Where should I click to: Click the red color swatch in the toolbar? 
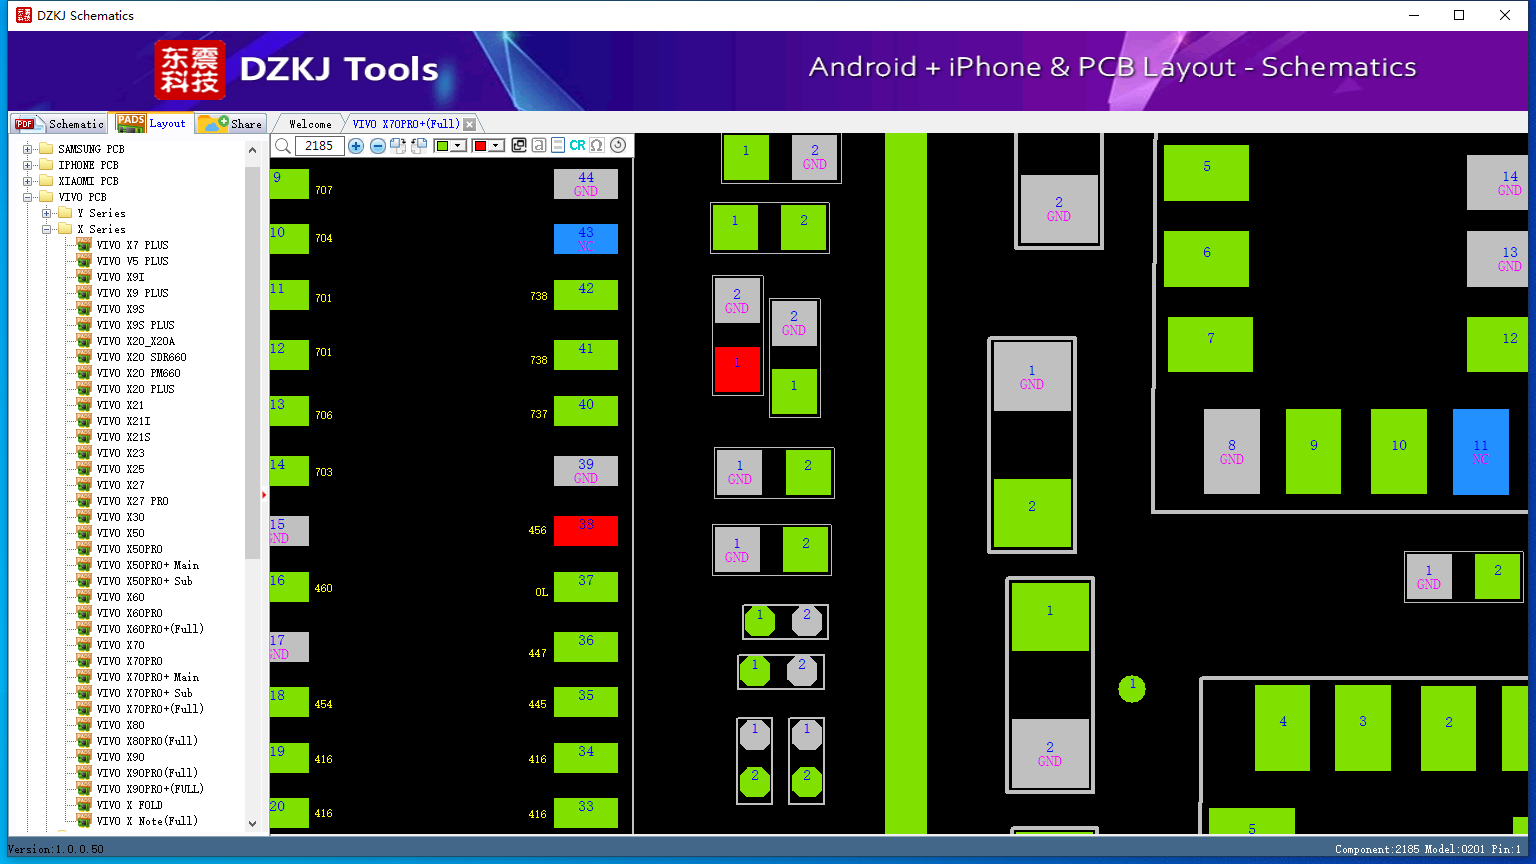pos(480,146)
